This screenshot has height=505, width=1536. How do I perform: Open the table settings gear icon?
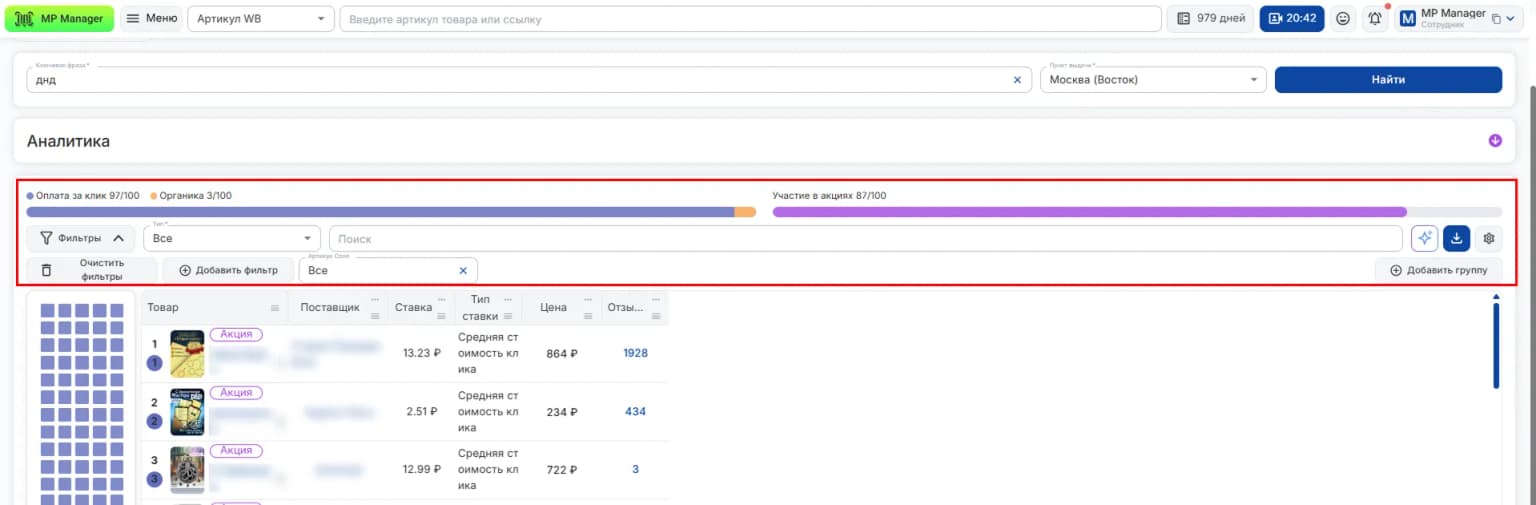pos(1489,238)
